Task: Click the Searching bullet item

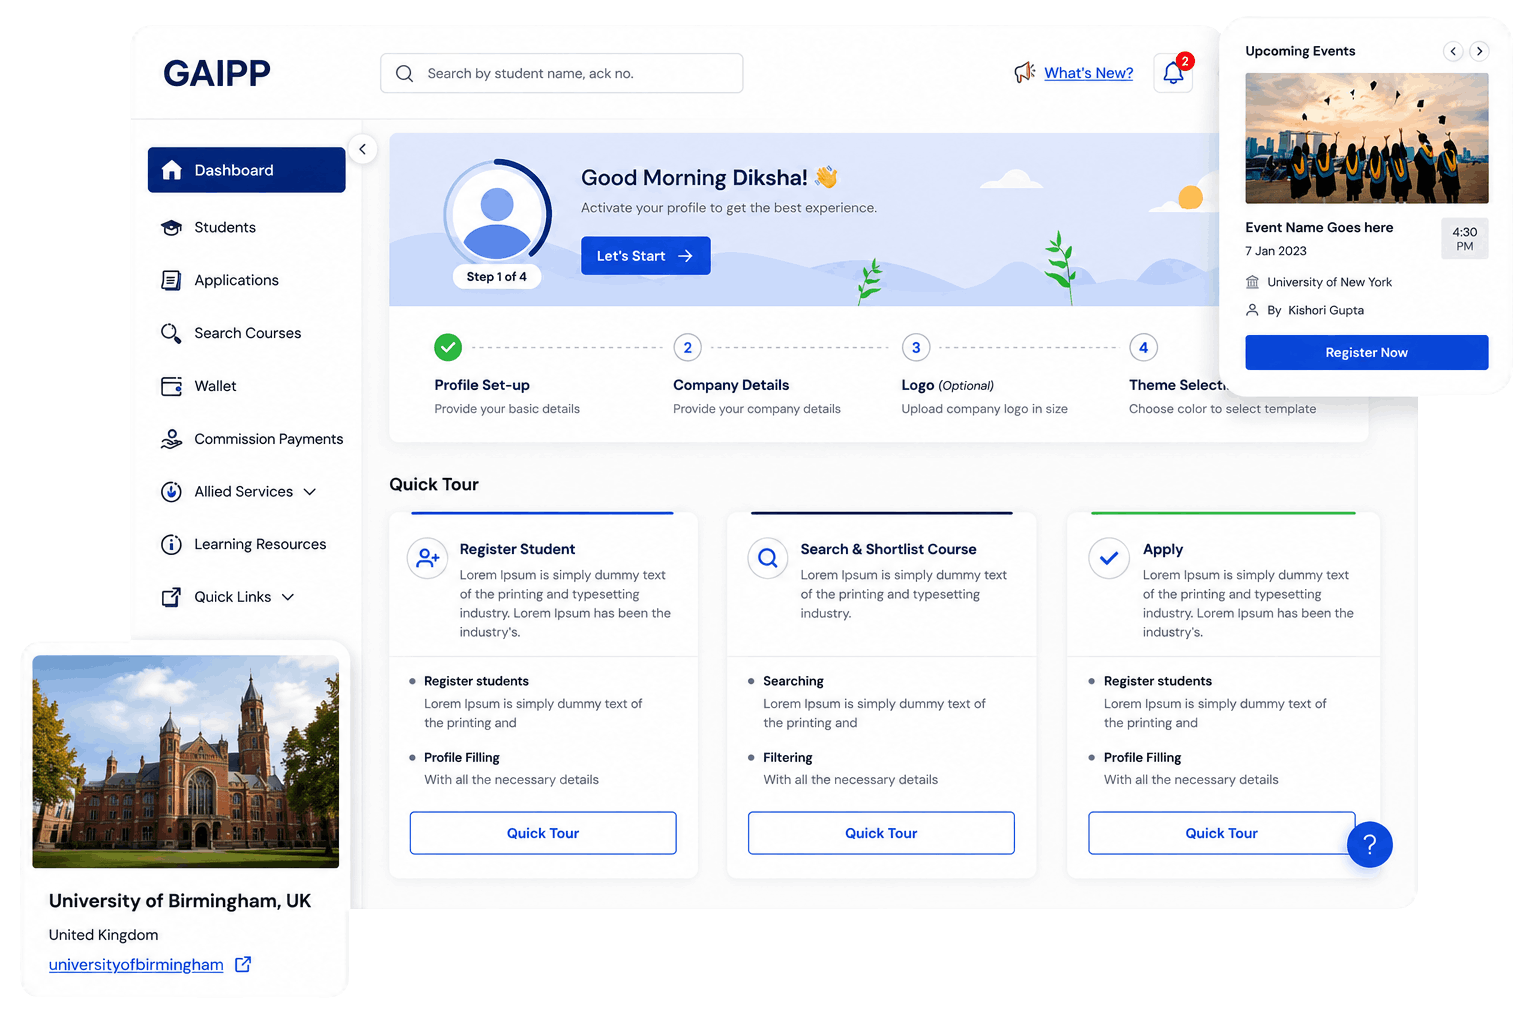Action: point(793,682)
